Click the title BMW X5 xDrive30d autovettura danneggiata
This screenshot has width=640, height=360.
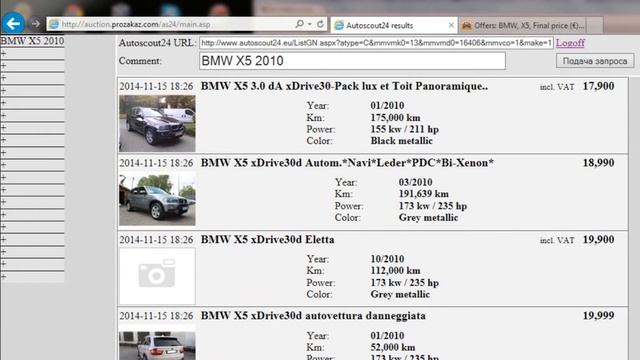click(x=313, y=316)
